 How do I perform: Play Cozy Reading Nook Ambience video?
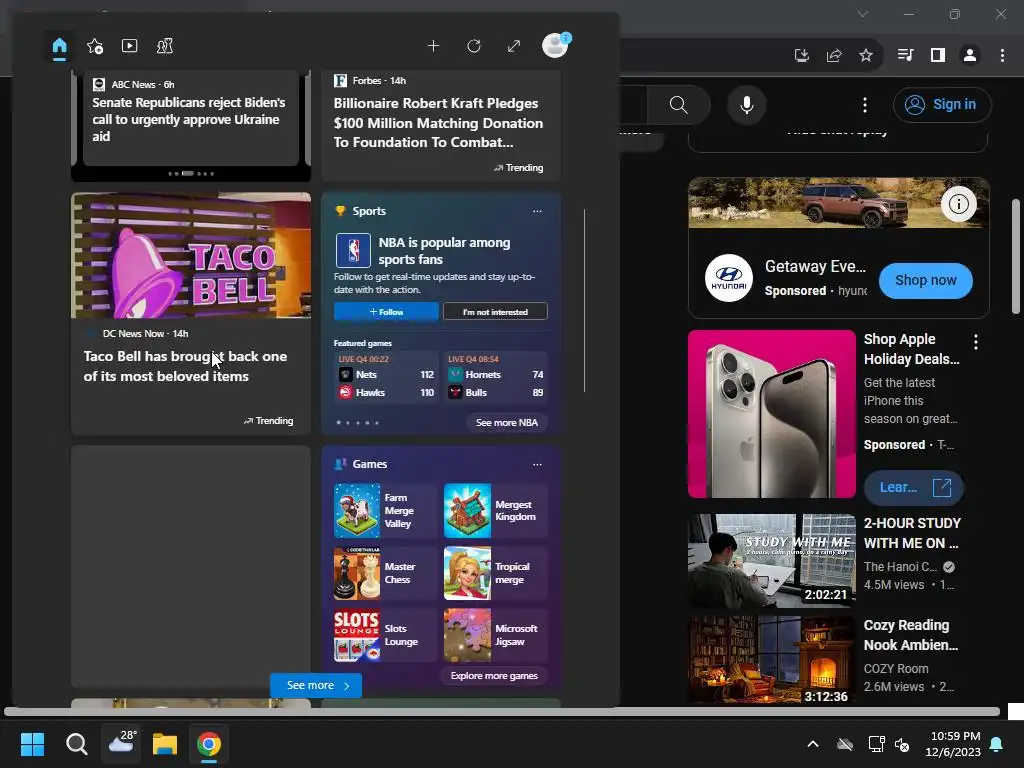(x=771, y=660)
